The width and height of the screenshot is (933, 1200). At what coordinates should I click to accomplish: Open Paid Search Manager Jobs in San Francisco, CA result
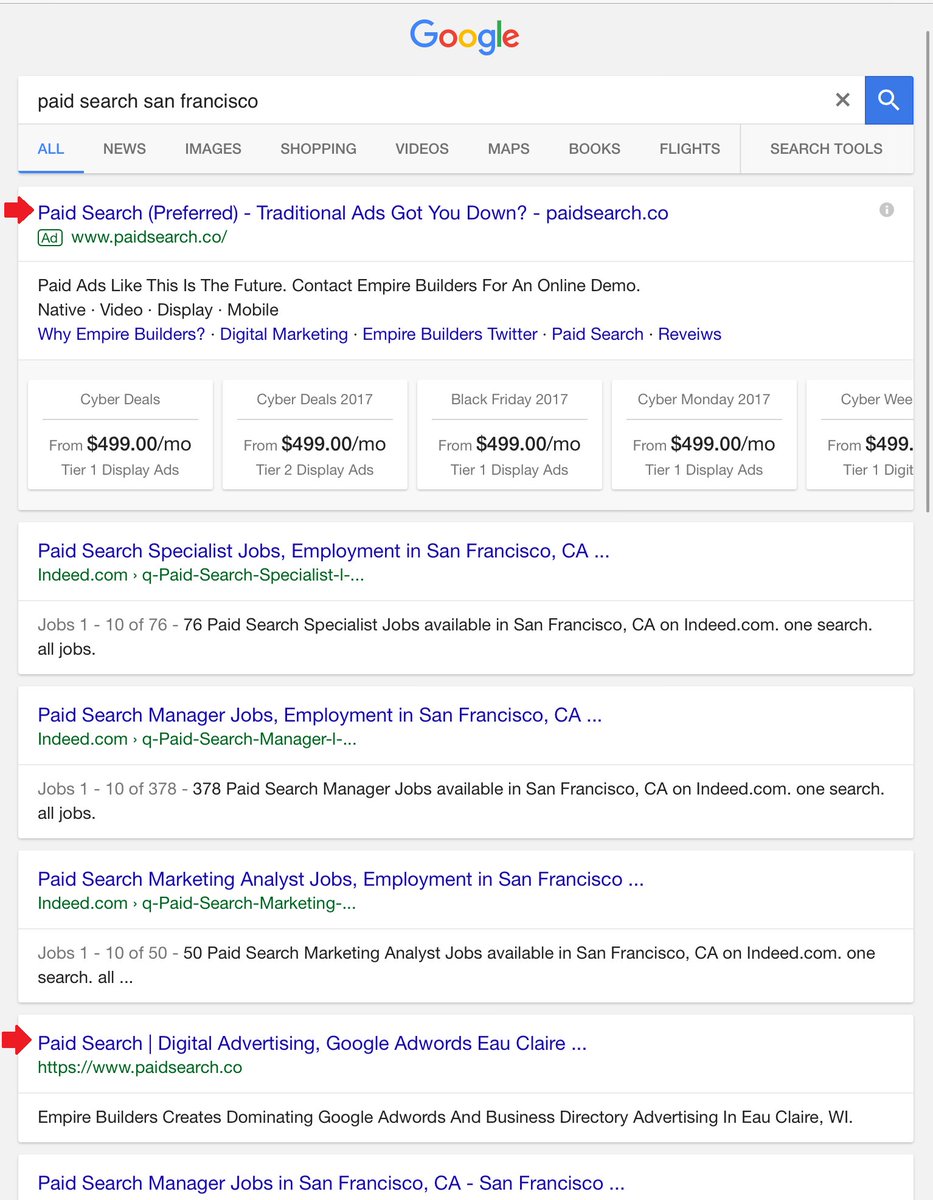(x=331, y=1183)
